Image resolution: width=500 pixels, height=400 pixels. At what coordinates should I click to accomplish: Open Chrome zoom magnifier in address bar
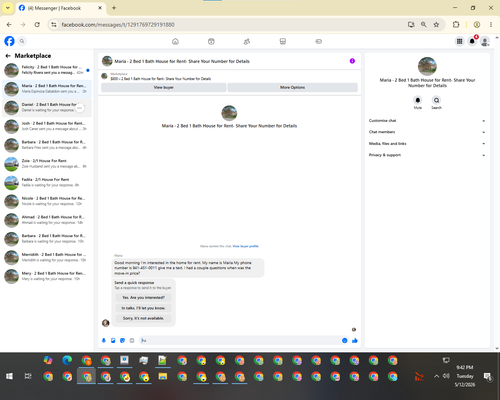(x=423, y=25)
